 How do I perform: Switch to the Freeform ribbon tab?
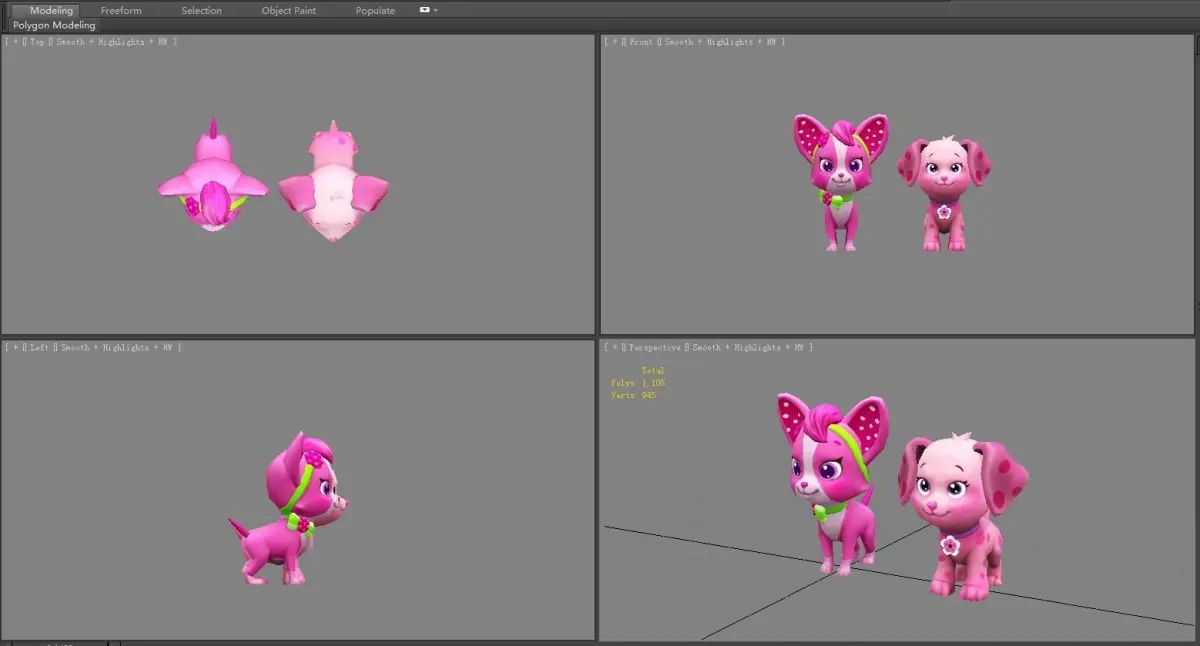(121, 10)
